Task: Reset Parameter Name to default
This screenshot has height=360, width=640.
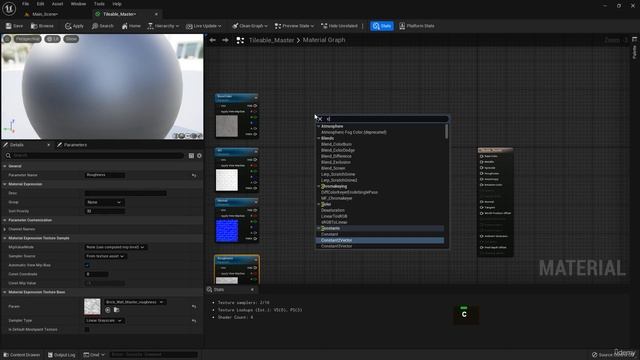Action: tap(194, 176)
